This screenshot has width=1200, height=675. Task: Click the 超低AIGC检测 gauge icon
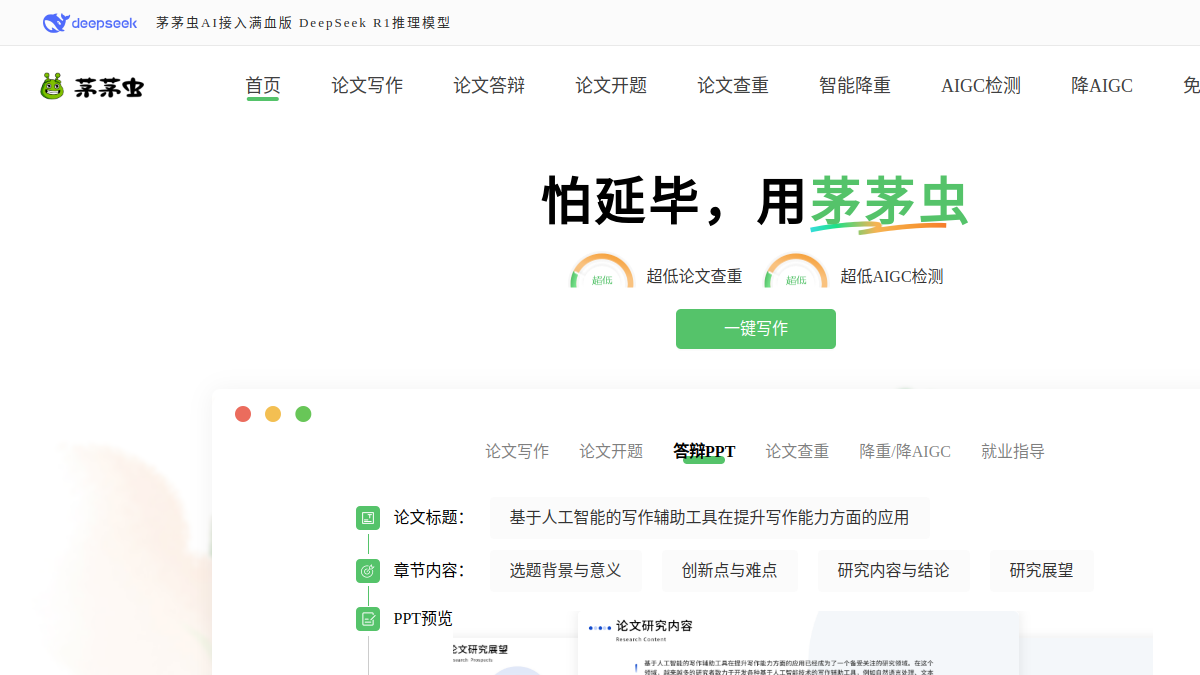click(x=796, y=271)
